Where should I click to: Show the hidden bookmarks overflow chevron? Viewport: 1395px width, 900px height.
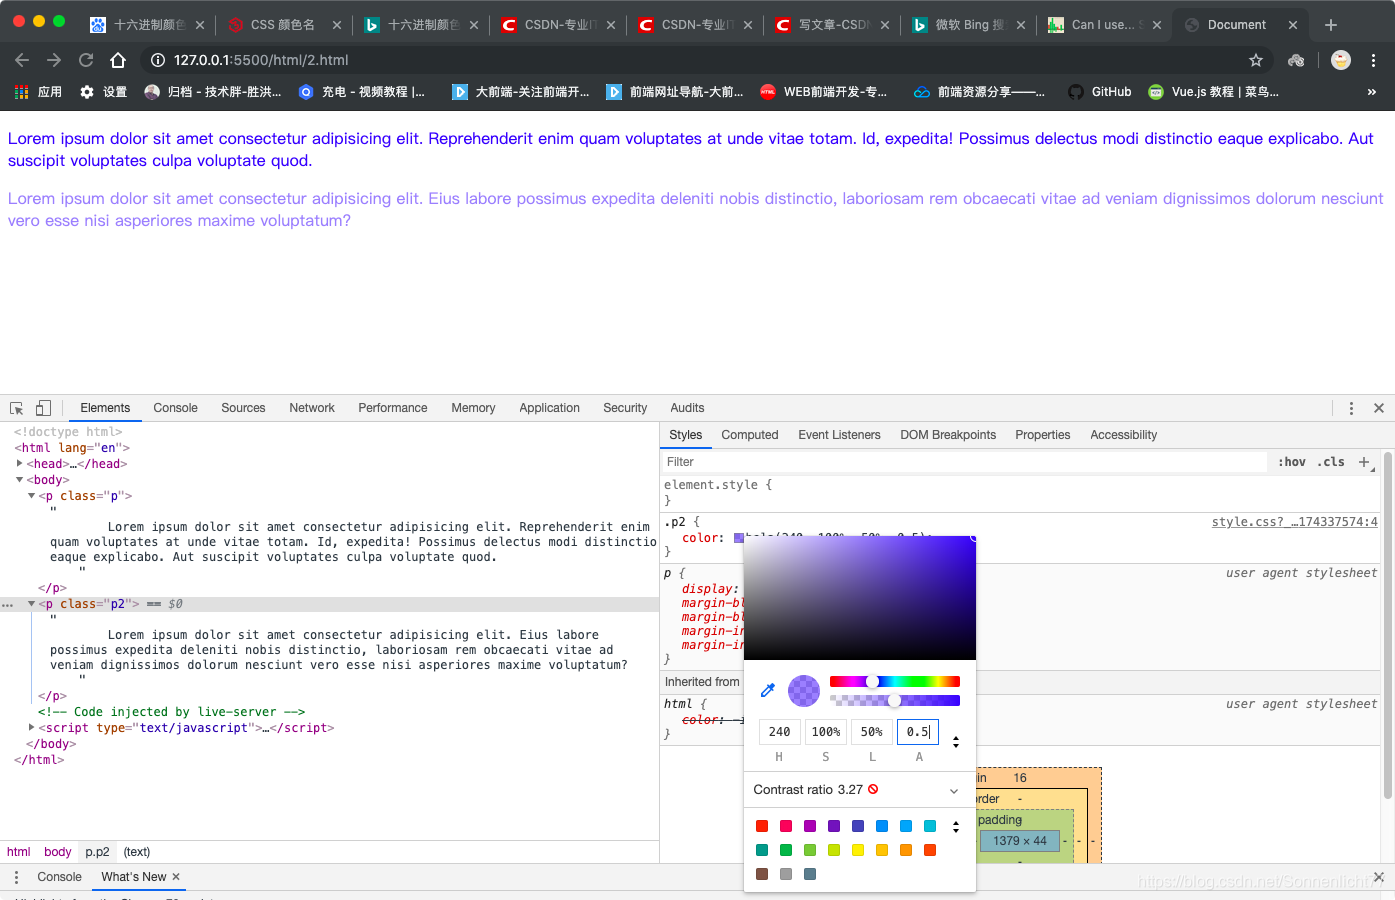point(1371,92)
